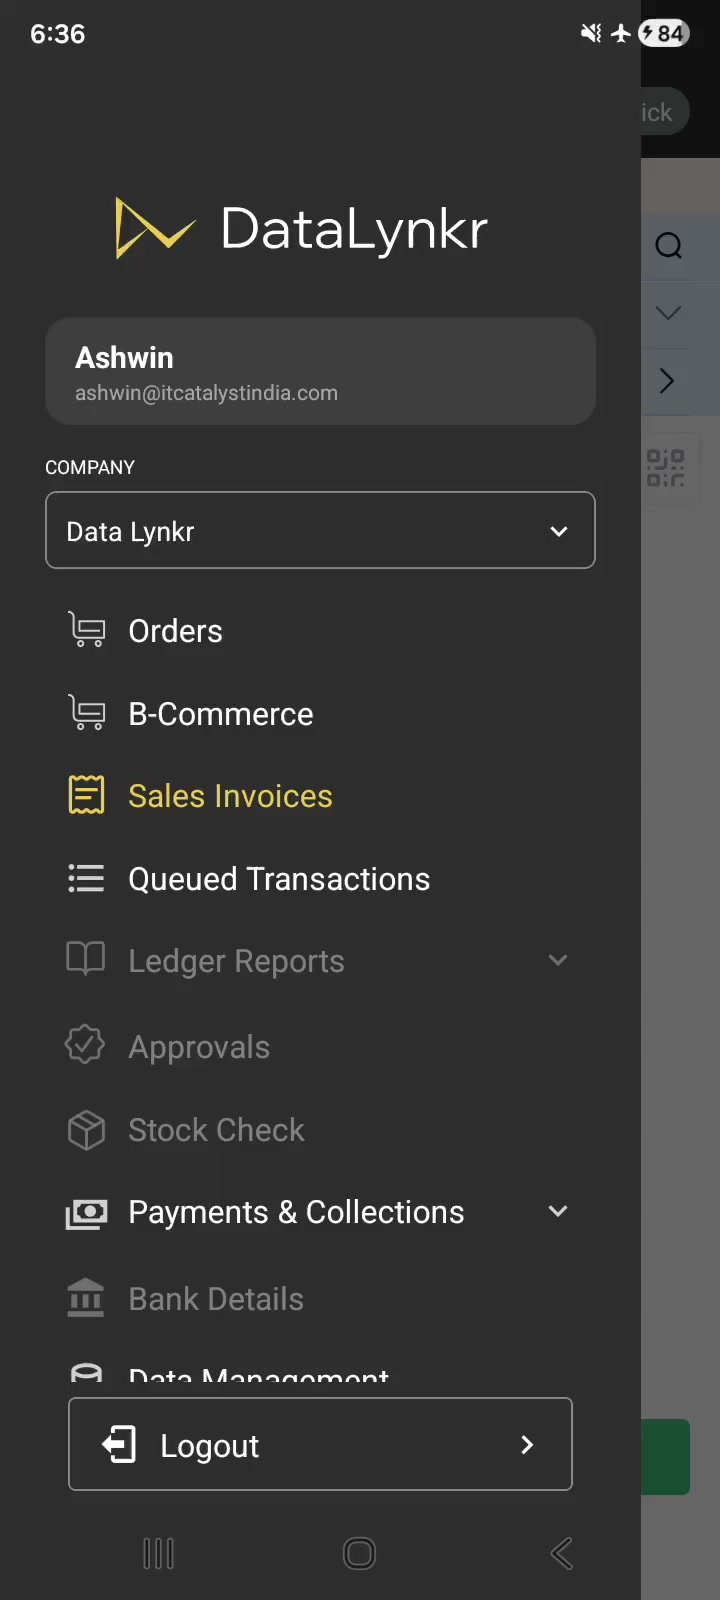Tap the Android back navigation button
This screenshot has width=720, height=1600.
pyautogui.click(x=562, y=1553)
